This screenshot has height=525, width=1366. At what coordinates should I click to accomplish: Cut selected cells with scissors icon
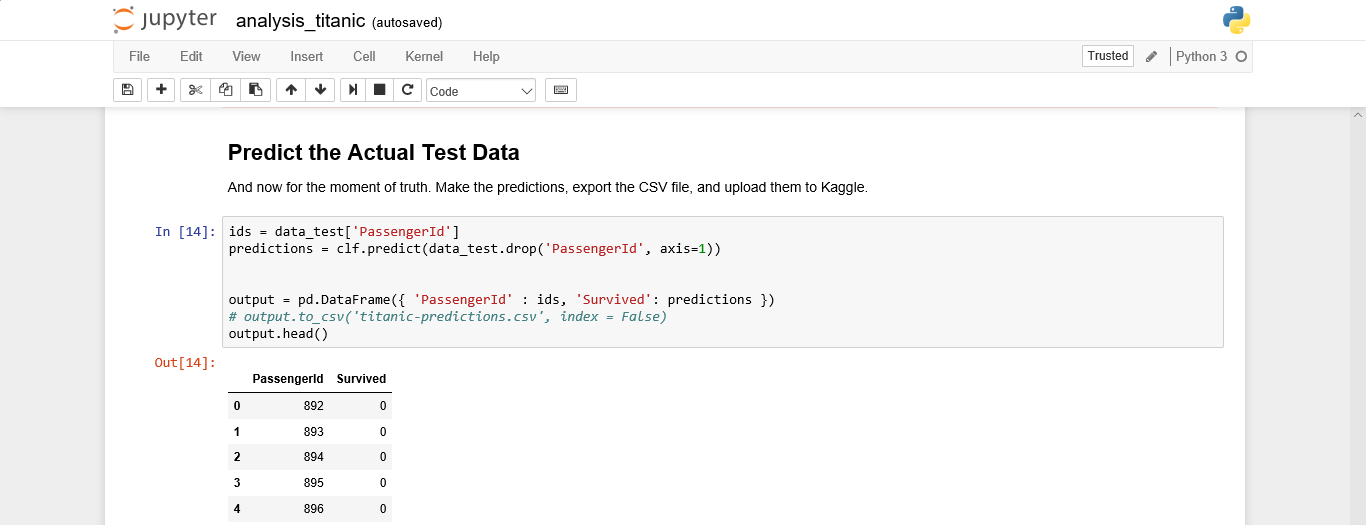tap(195, 90)
